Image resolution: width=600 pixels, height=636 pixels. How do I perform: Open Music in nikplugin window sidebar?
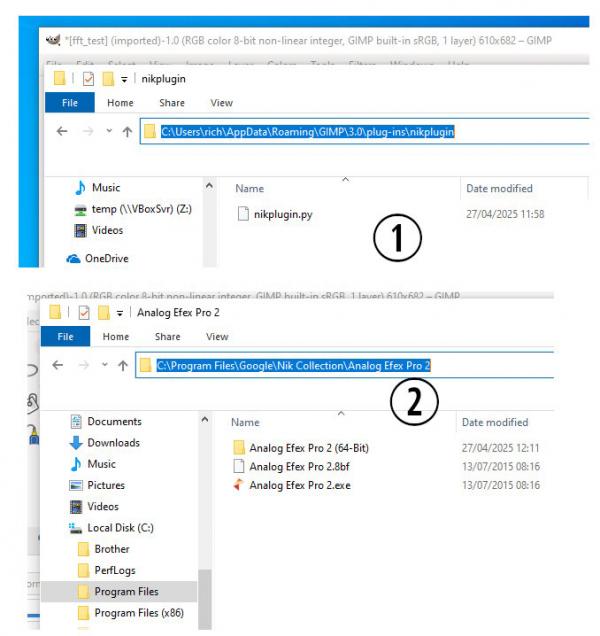106,188
